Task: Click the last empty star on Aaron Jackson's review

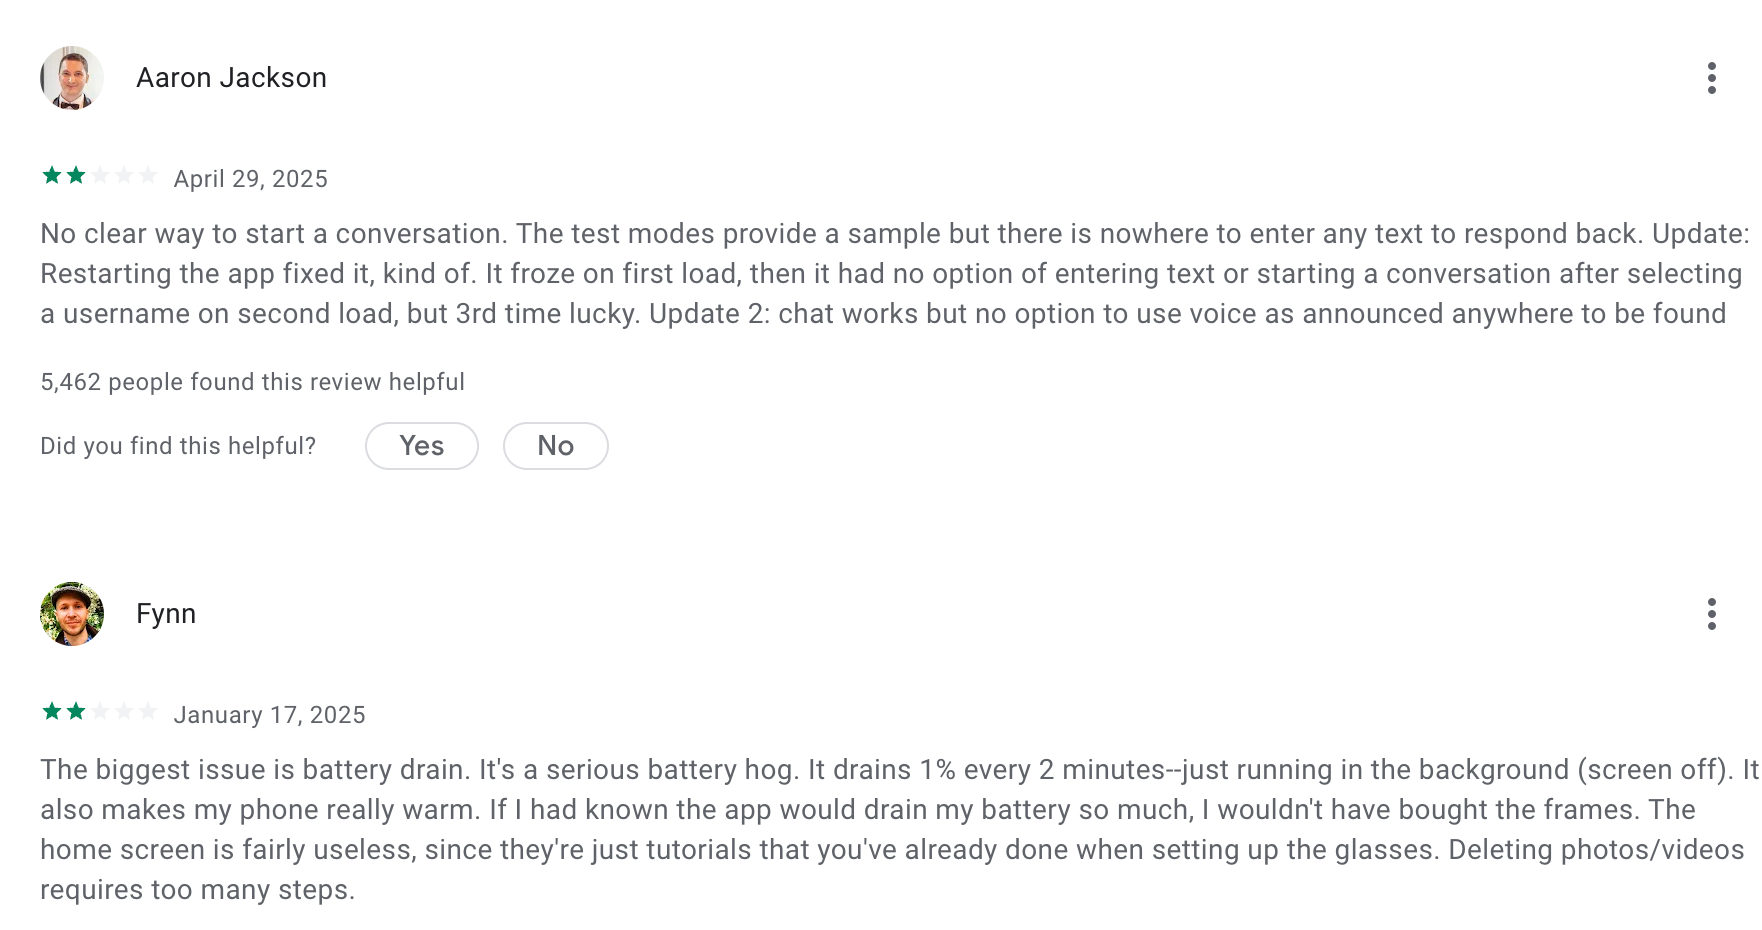Action: pos(148,177)
